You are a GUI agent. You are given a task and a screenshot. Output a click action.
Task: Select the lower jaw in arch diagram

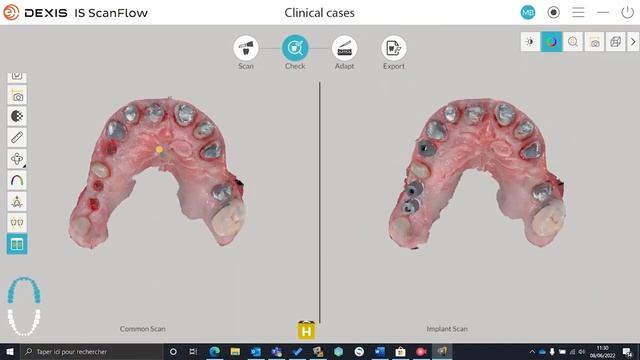(24, 323)
